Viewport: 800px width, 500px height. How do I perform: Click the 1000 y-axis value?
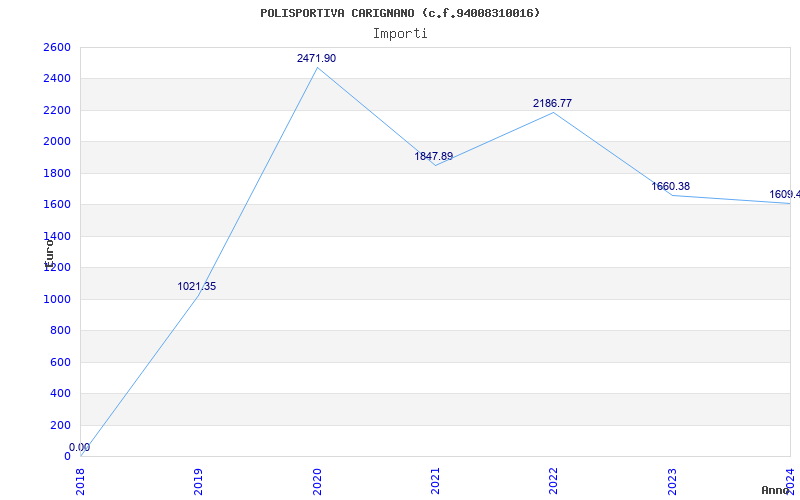57,299
